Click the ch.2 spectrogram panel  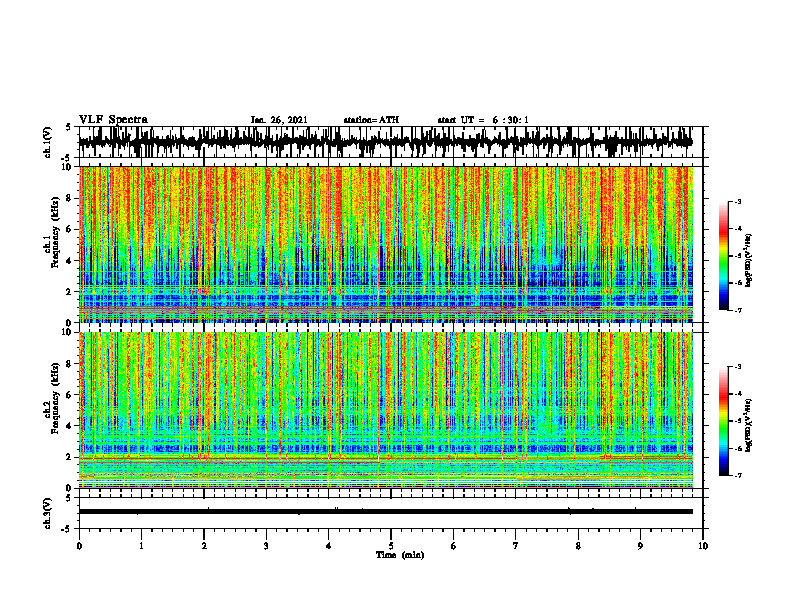pos(385,410)
